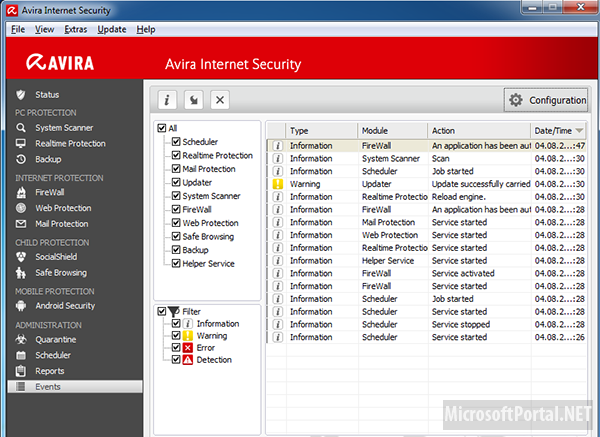Uncheck the Warning filter checkbox
Screen dimensions: 600x437
[176, 336]
